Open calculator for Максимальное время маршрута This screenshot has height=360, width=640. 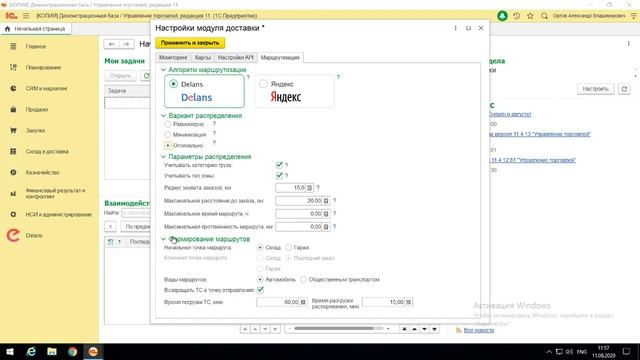tap(326, 214)
